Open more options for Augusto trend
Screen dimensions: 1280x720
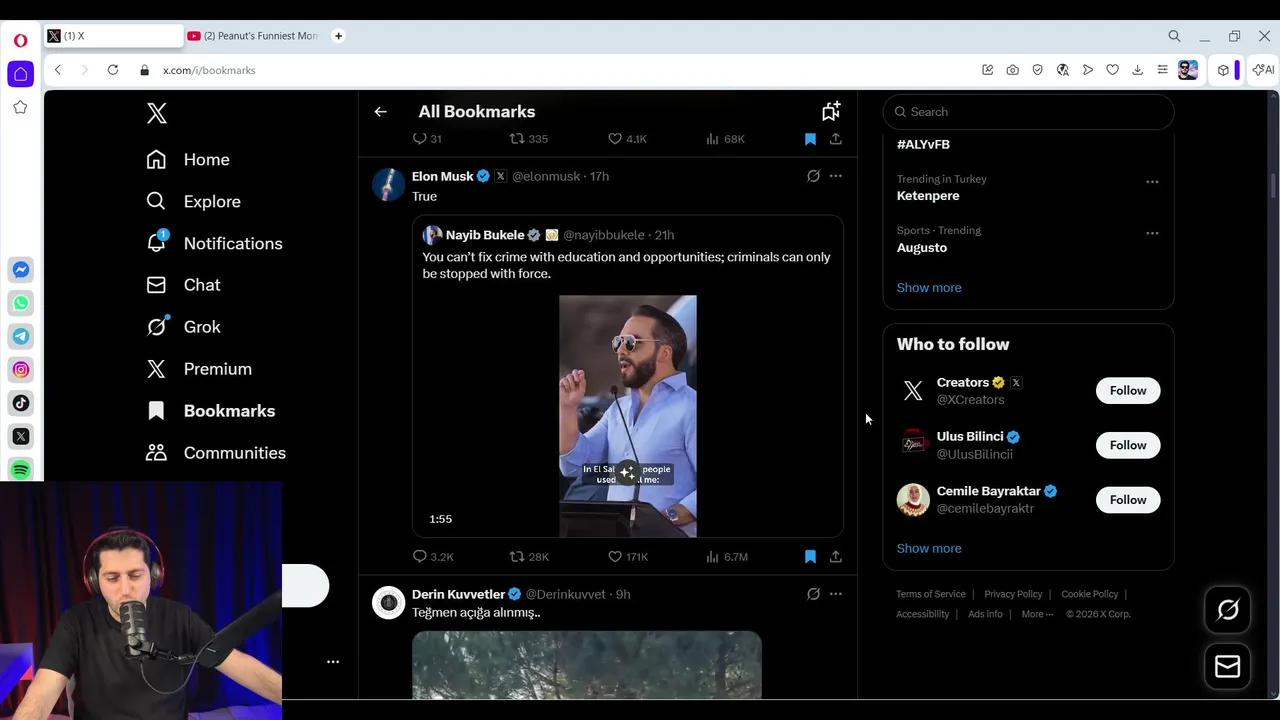[1152, 233]
